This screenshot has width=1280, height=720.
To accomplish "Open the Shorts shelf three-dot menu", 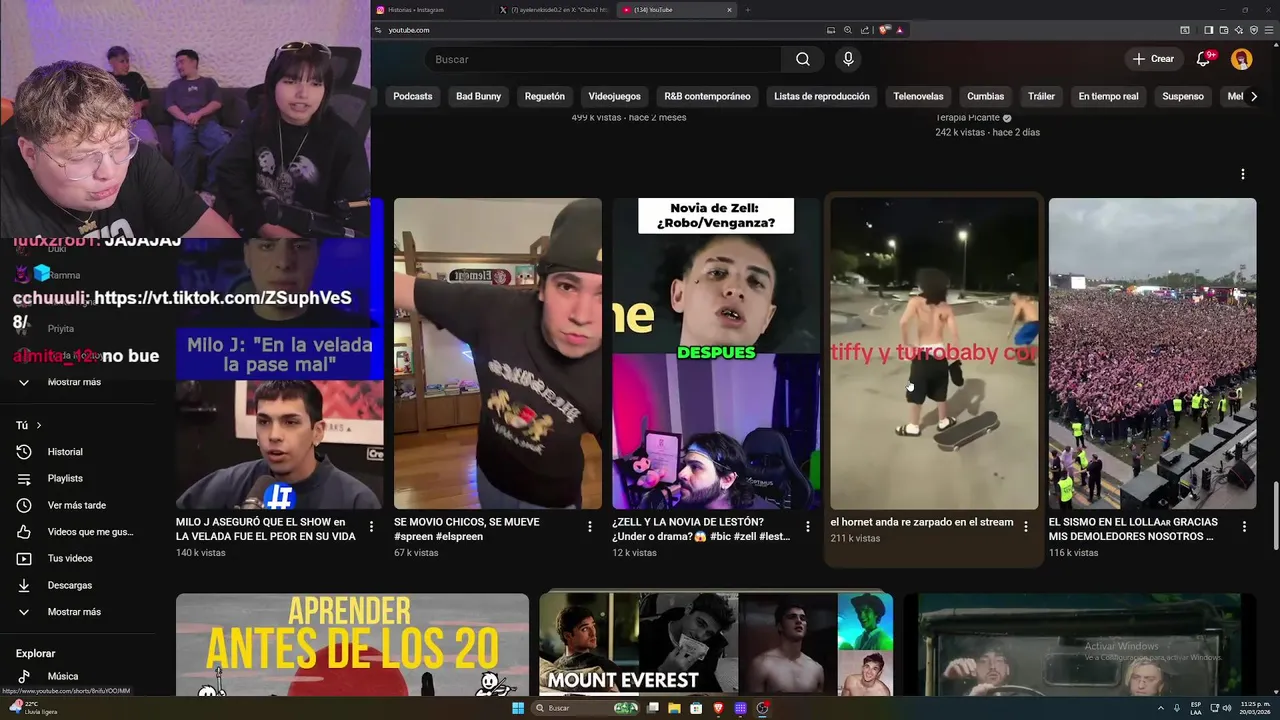I will [1243, 174].
